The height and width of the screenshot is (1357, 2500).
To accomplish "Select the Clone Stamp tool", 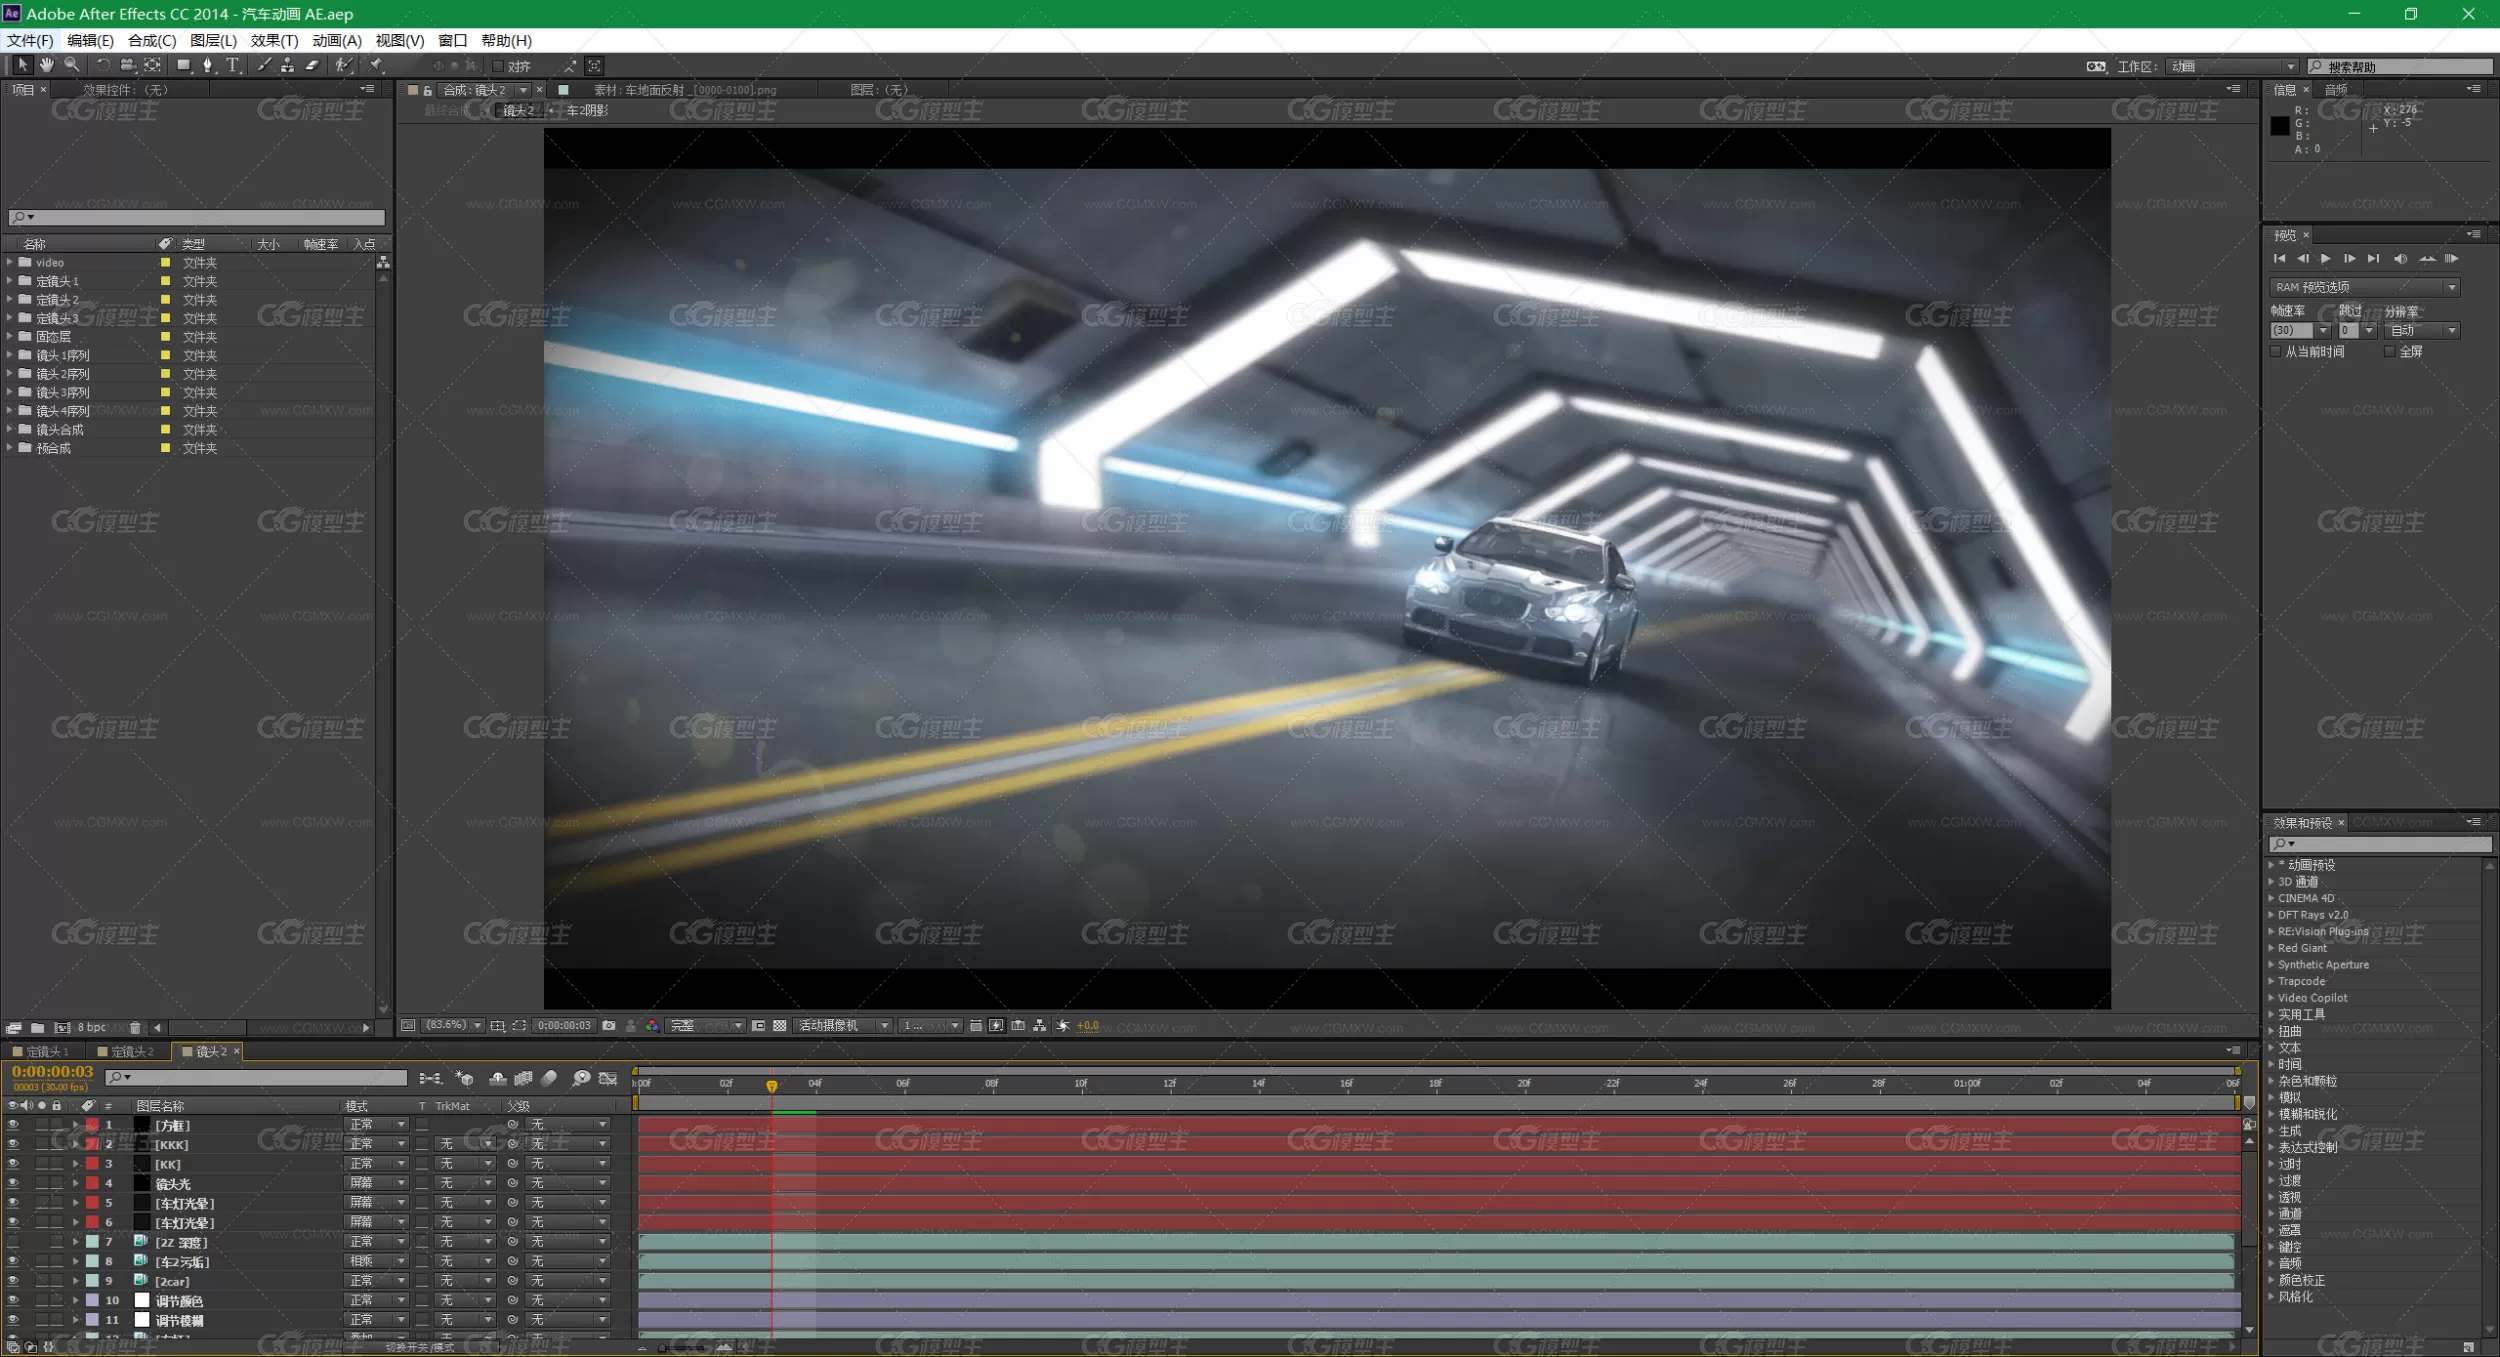I will [x=288, y=65].
